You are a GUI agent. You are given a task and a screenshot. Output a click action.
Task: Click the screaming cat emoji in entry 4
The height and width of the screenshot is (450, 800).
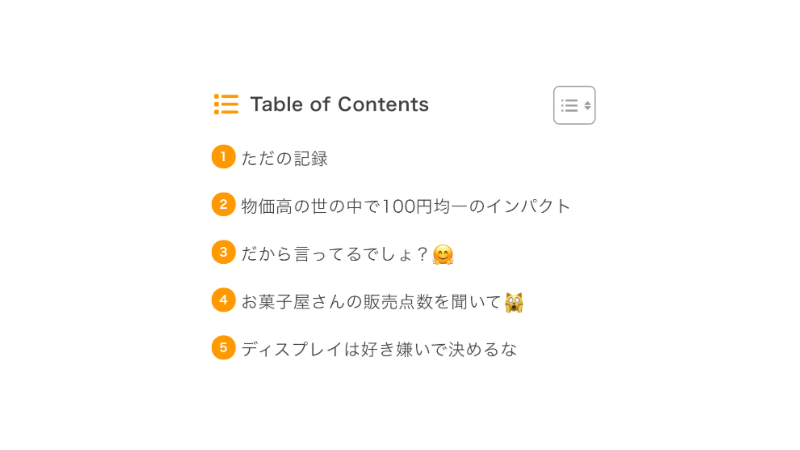514,302
